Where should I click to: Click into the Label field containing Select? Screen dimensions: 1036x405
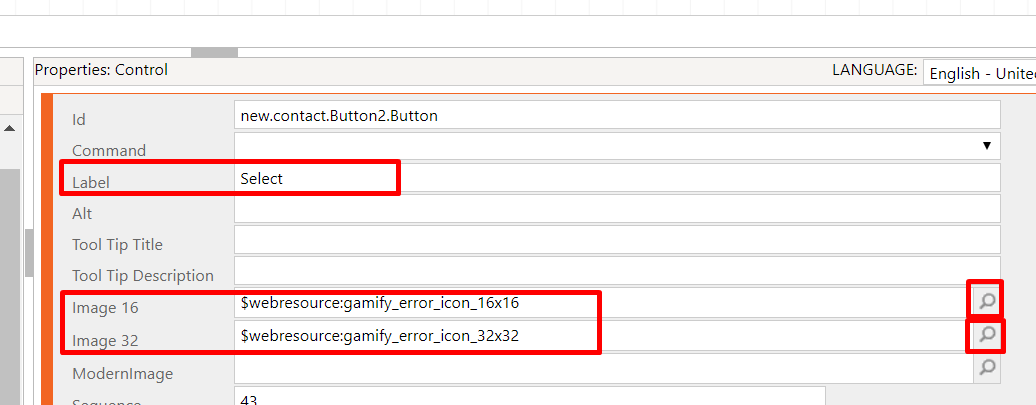click(616, 178)
